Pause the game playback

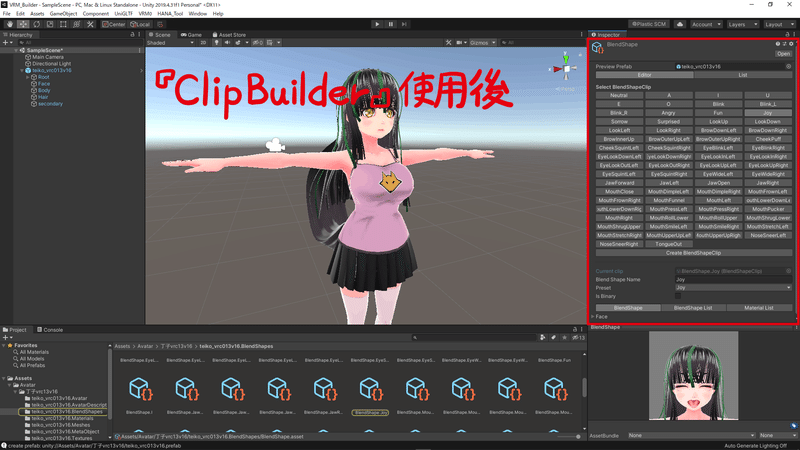391,24
